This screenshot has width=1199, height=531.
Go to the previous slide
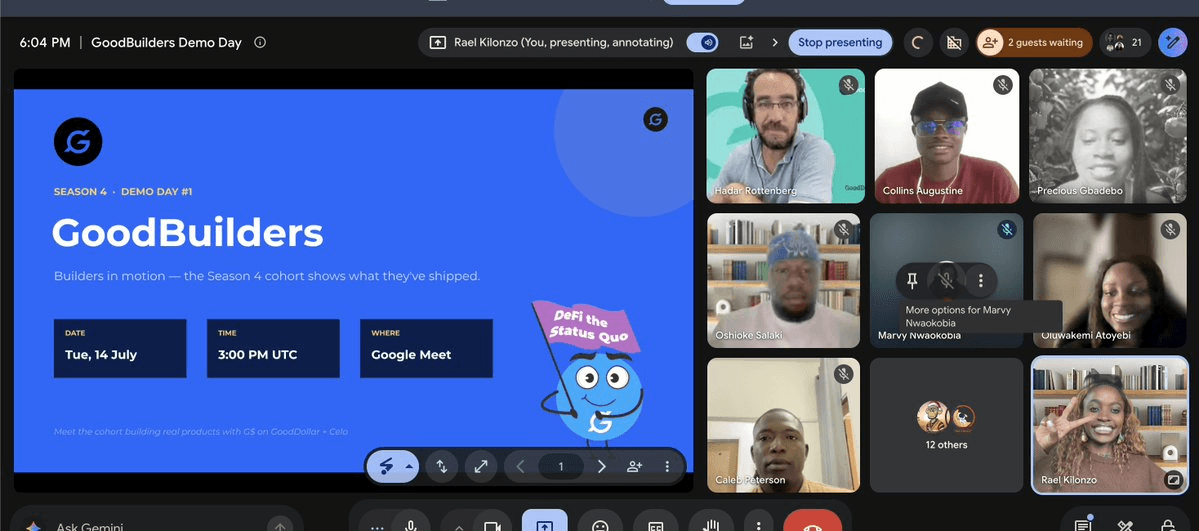(x=521, y=467)
